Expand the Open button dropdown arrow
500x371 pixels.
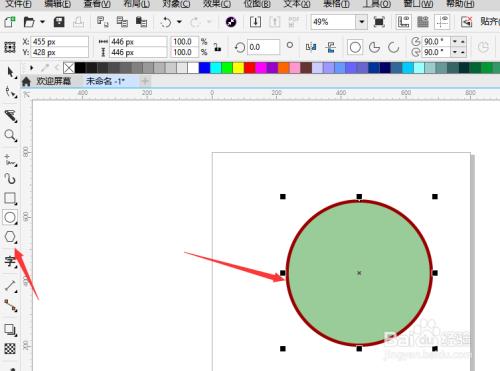[42, 22]
